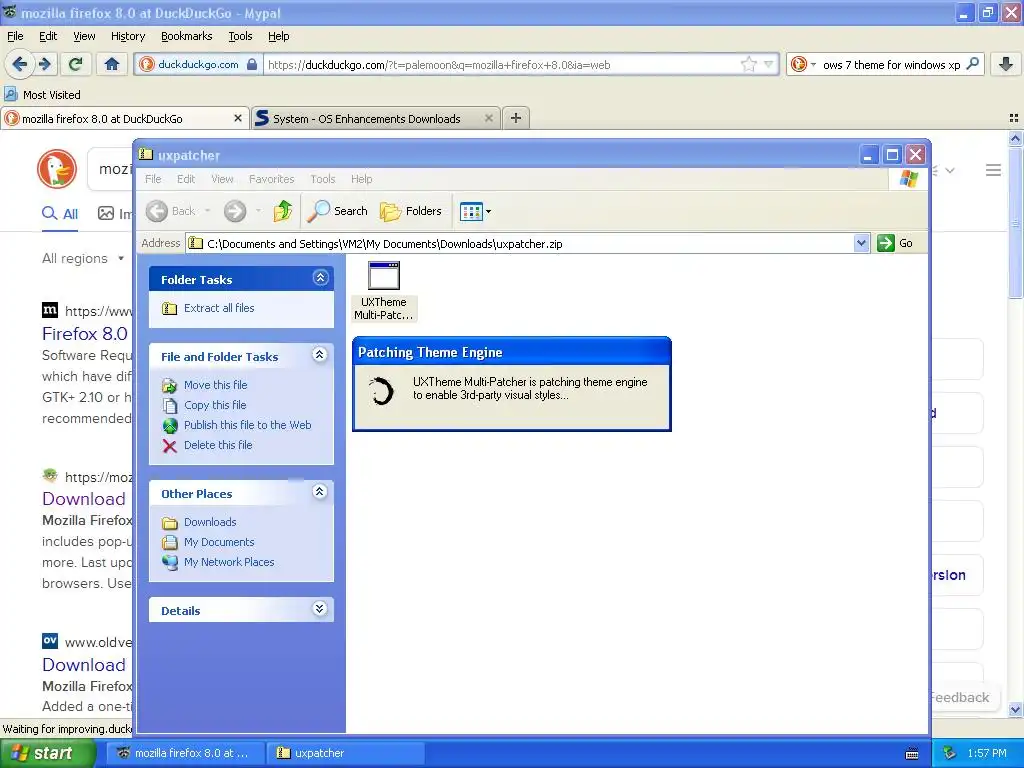Open Most Visited bookmarks folder
Viewport: 1024px width, 768px height.
pos(42,95)
